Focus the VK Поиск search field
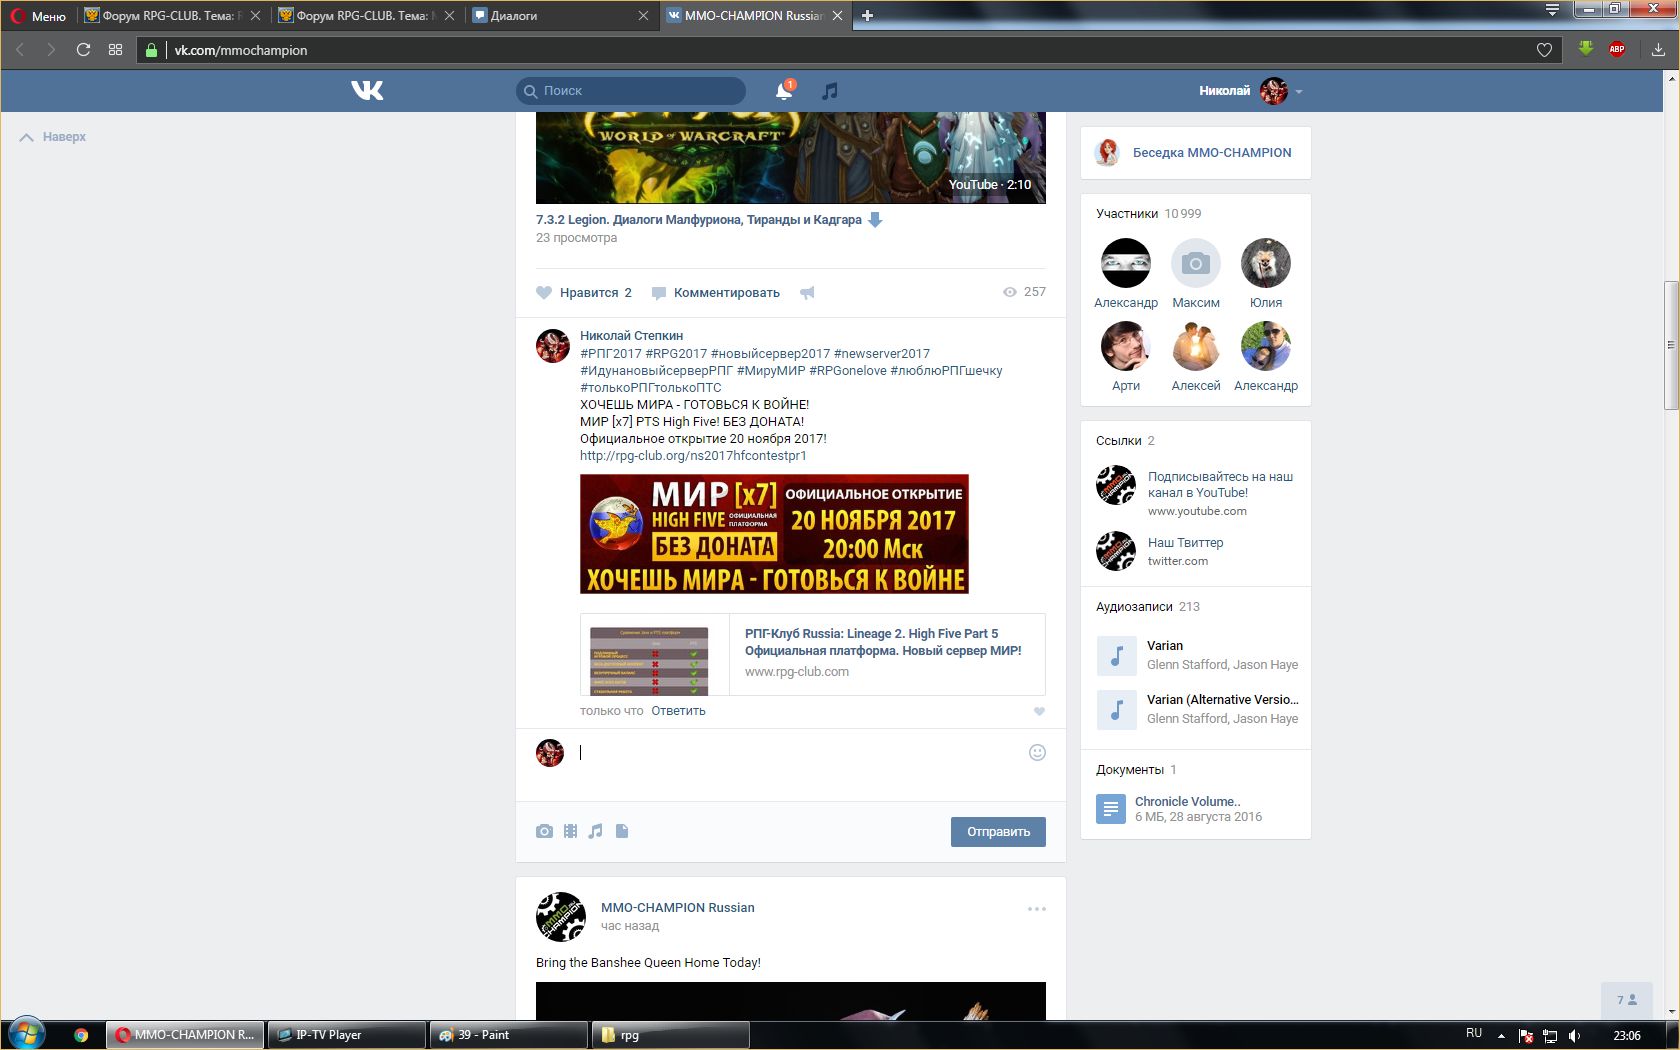1680x1050 pixels. pos(631,91)
